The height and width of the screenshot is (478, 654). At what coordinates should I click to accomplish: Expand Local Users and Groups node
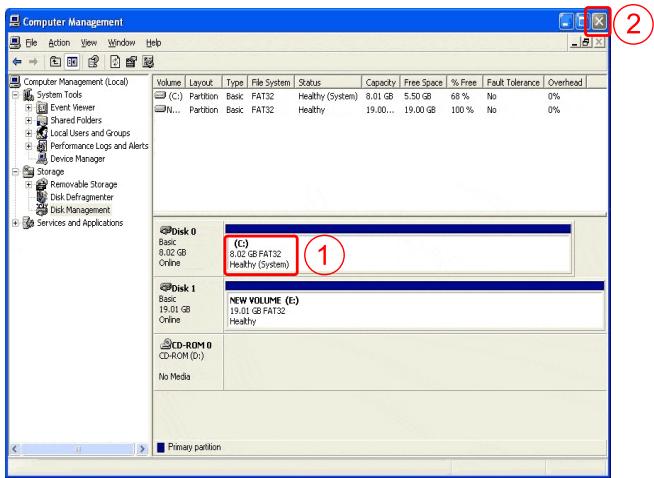29,133
